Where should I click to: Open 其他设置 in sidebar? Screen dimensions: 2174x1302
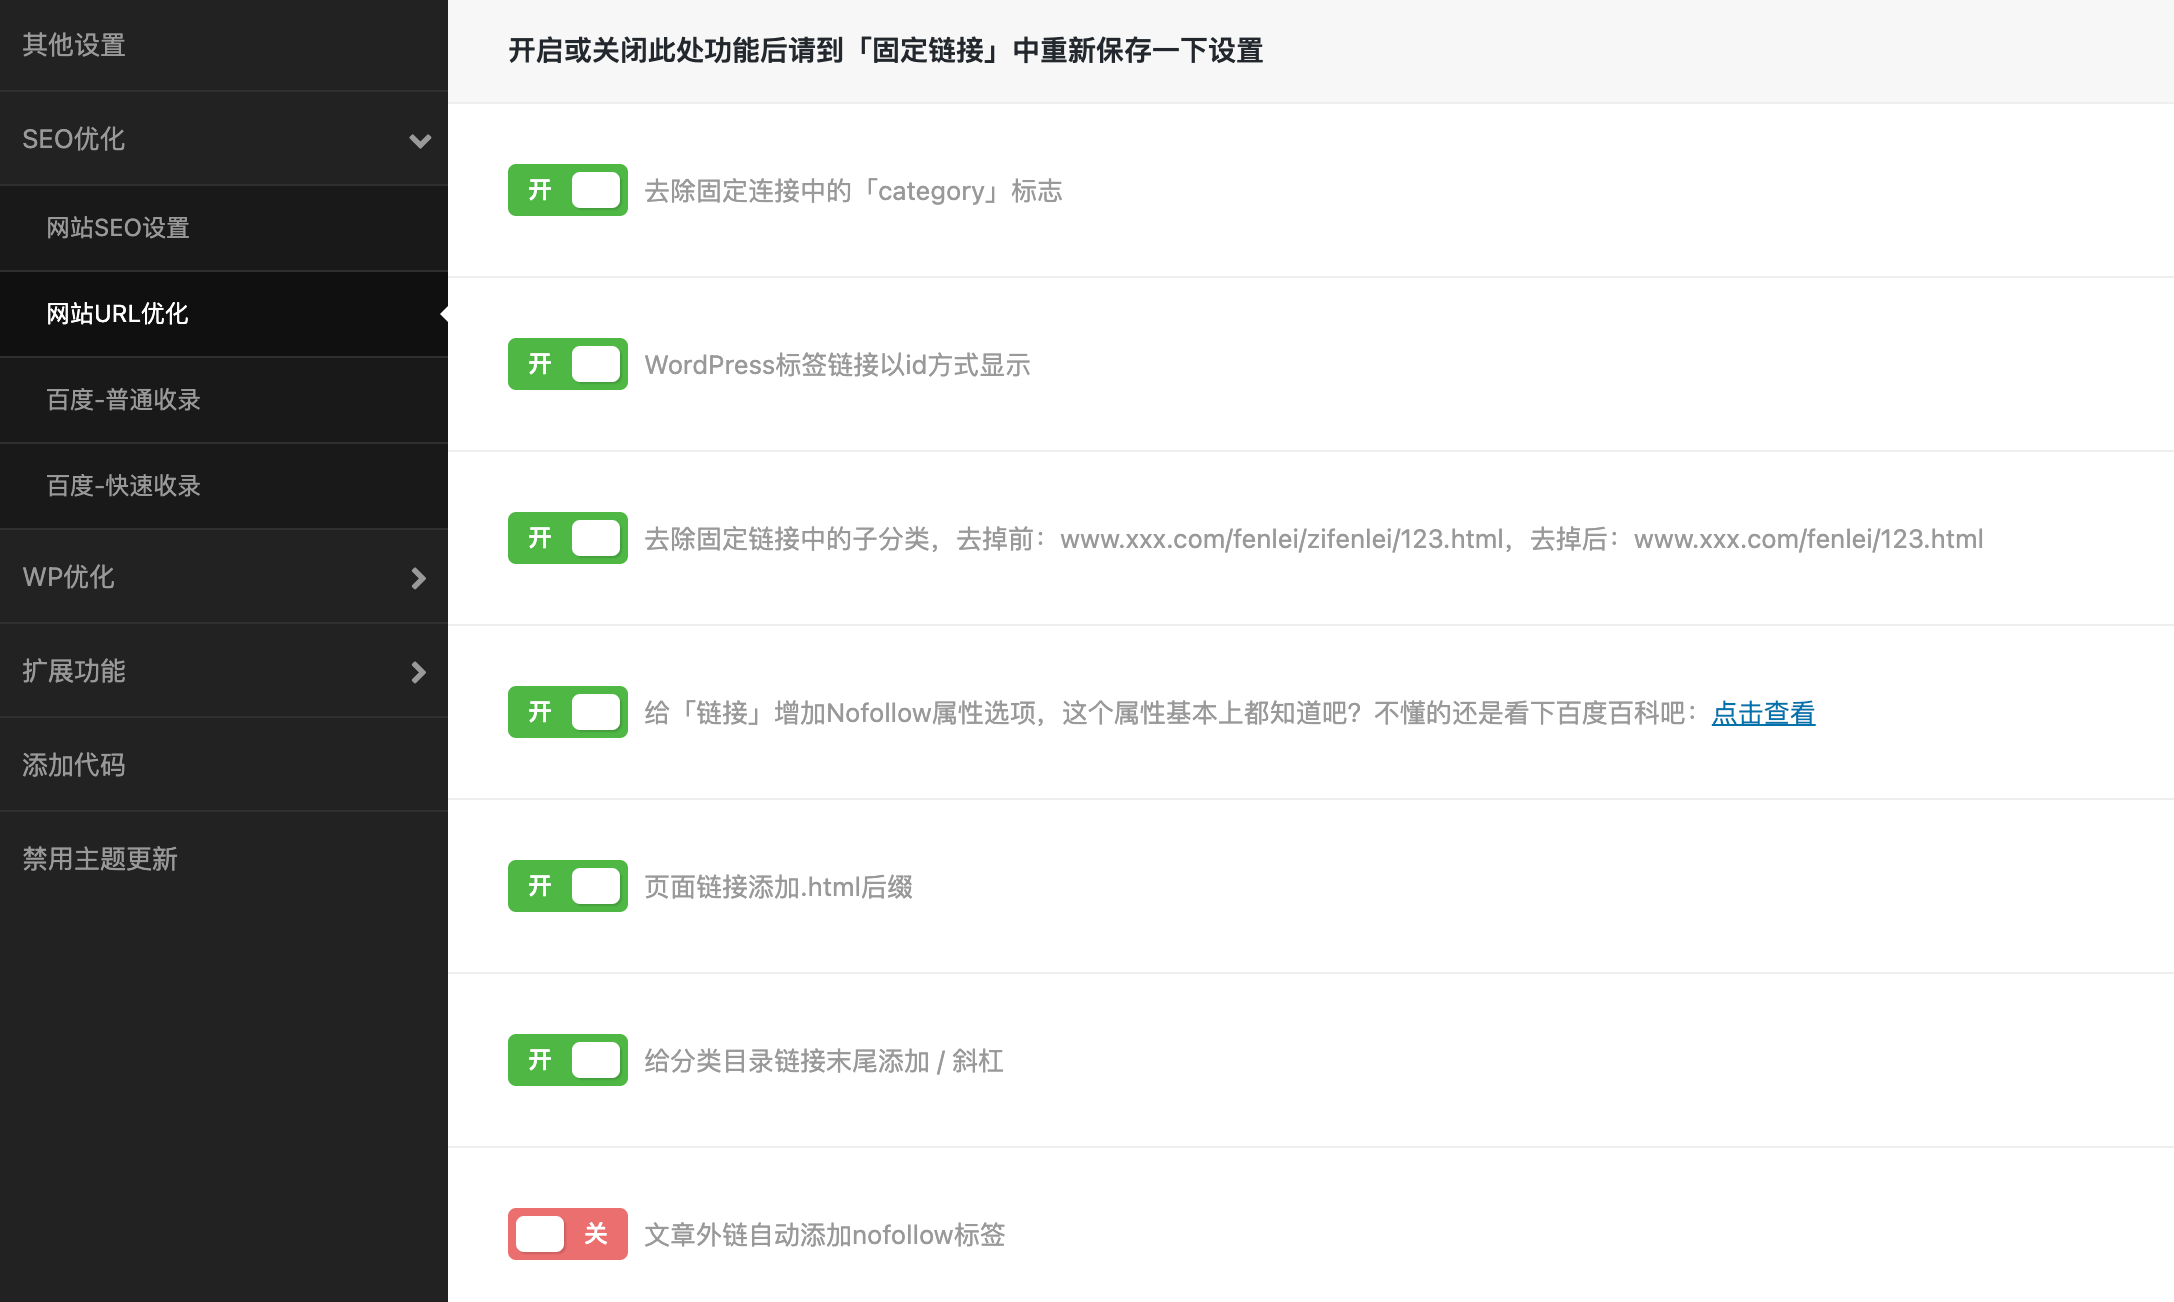pyautogui.click(x=74, y=45)
